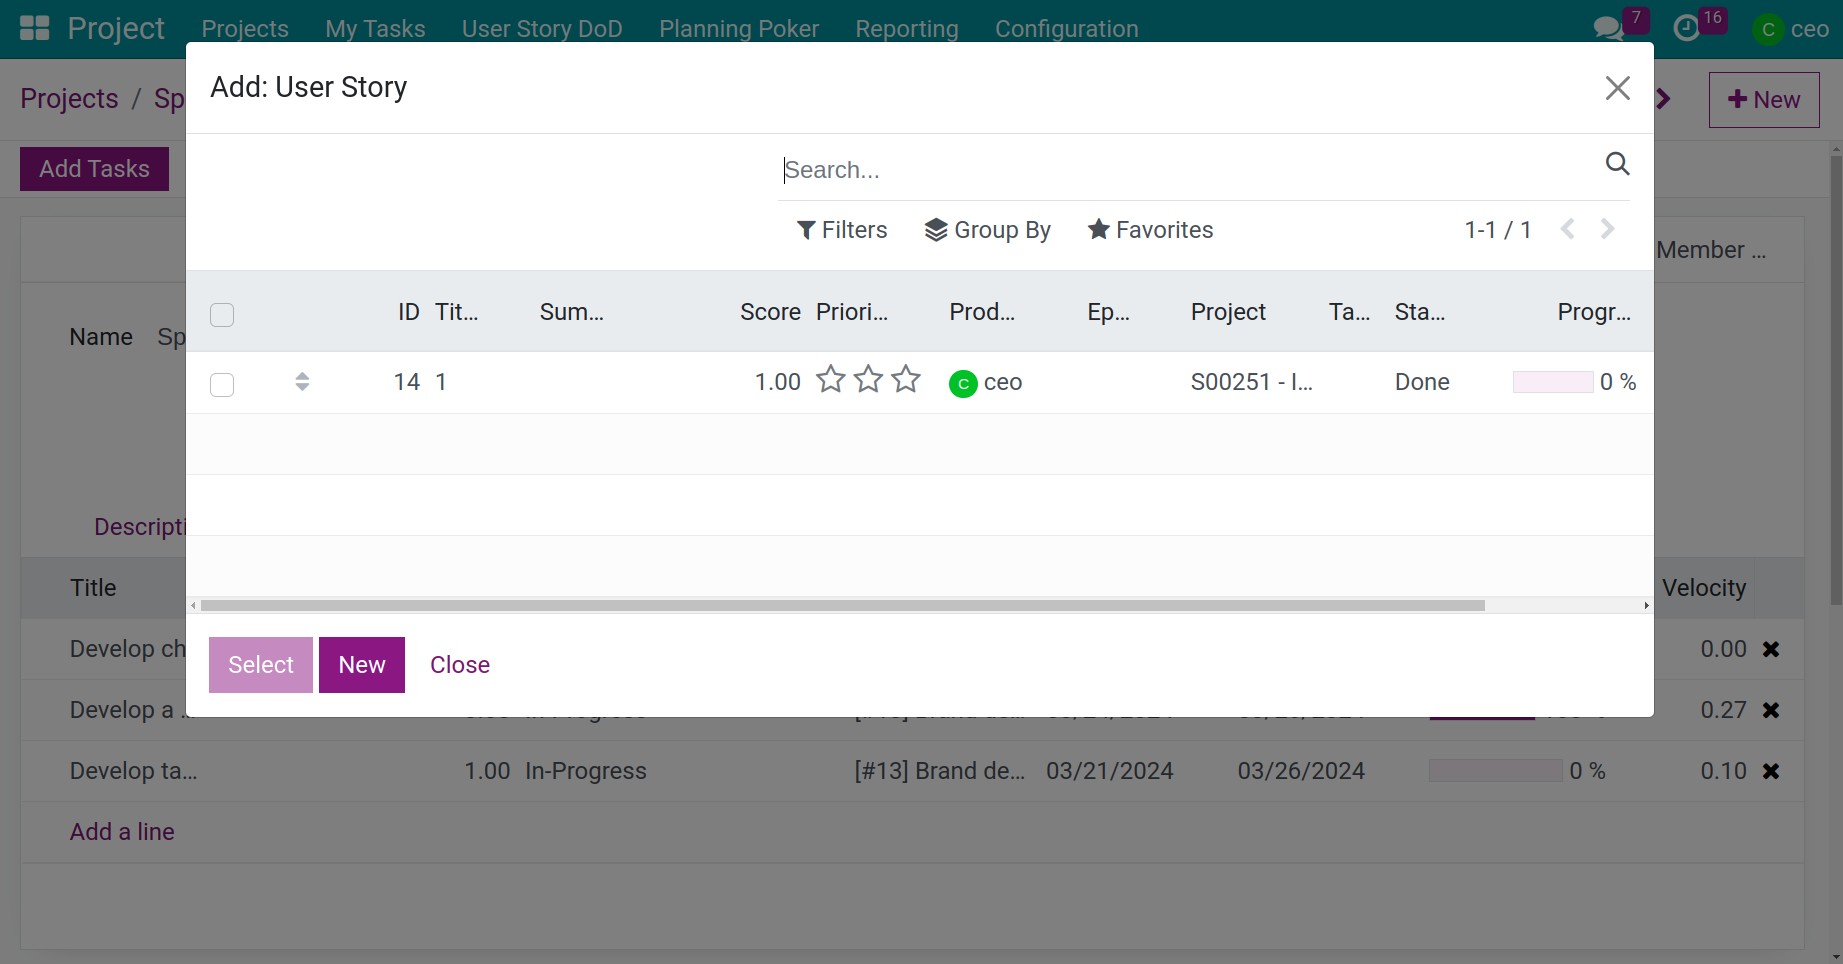Sort by the Project column header
The width and height of the screenshot is (1843, 964).
tap(1228, 312)
